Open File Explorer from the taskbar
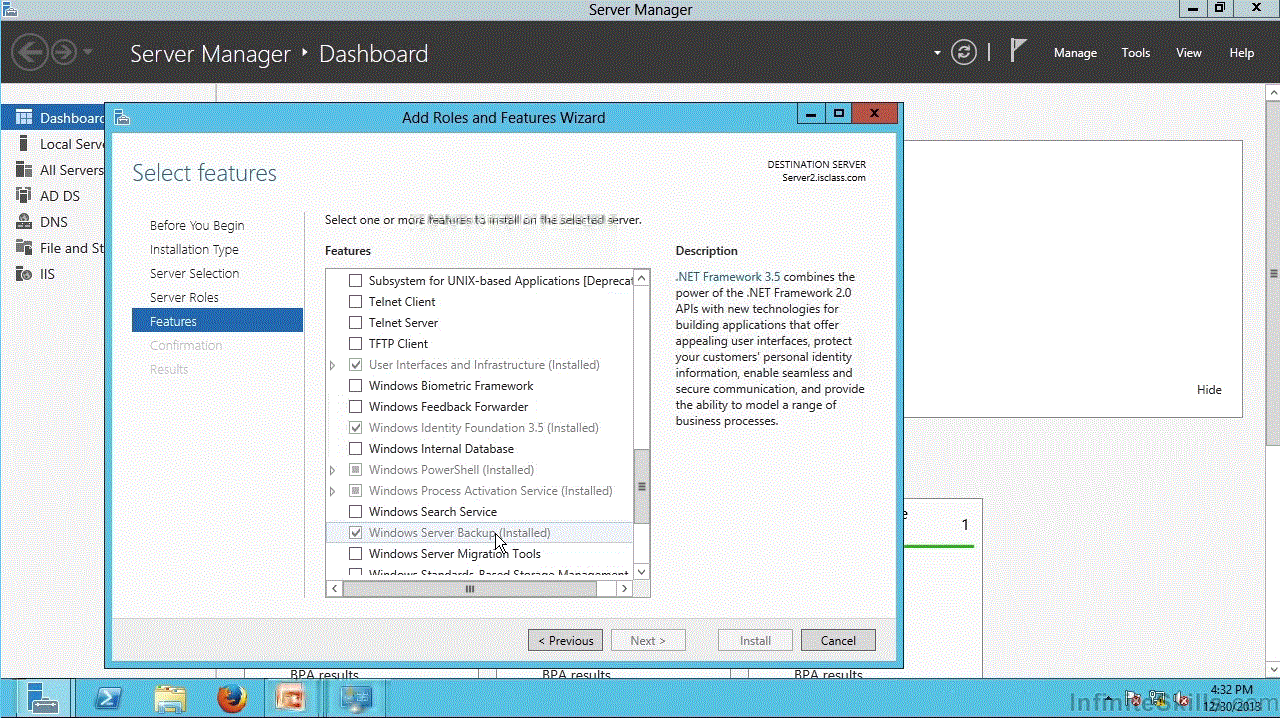 tap(170, 698)
